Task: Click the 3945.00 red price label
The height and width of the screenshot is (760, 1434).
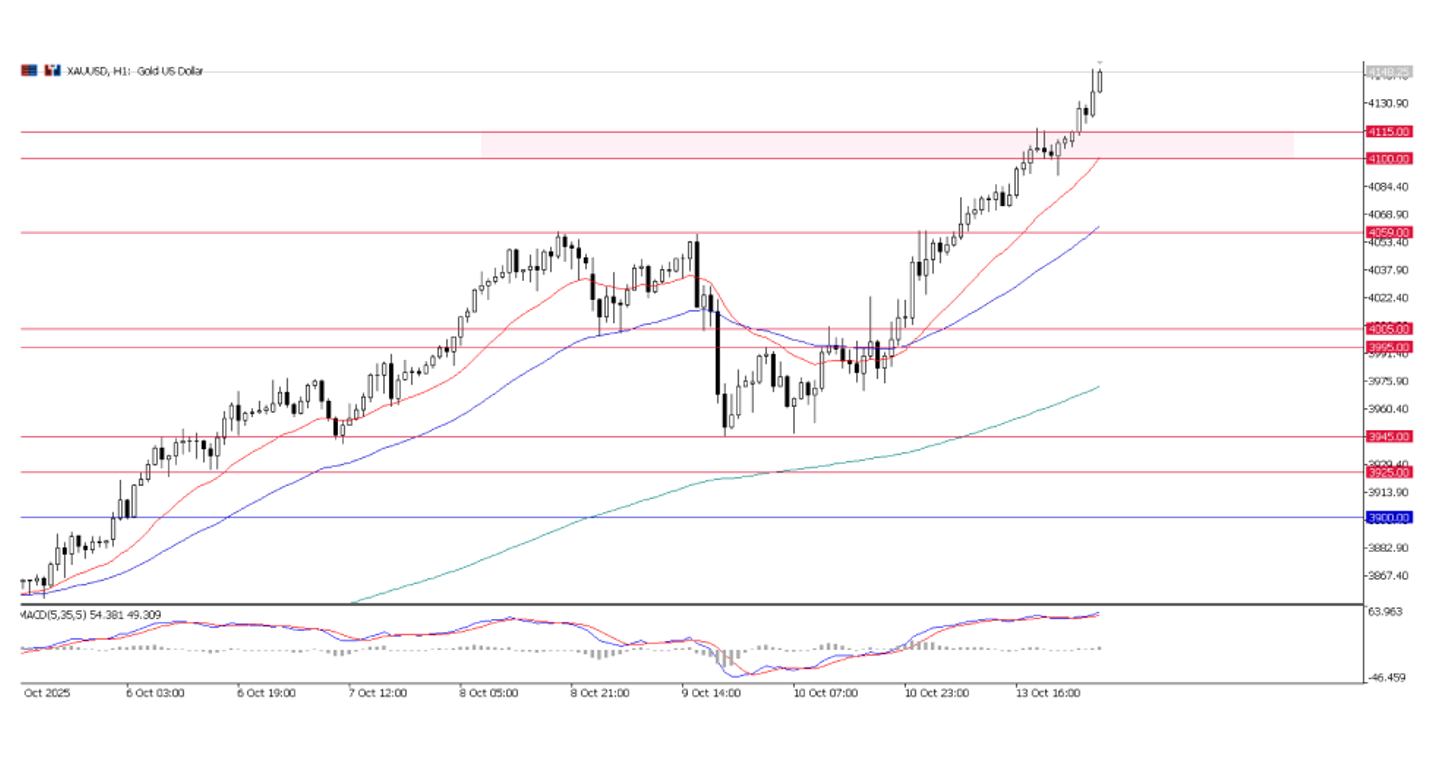Action: [x=1389, y=436]
